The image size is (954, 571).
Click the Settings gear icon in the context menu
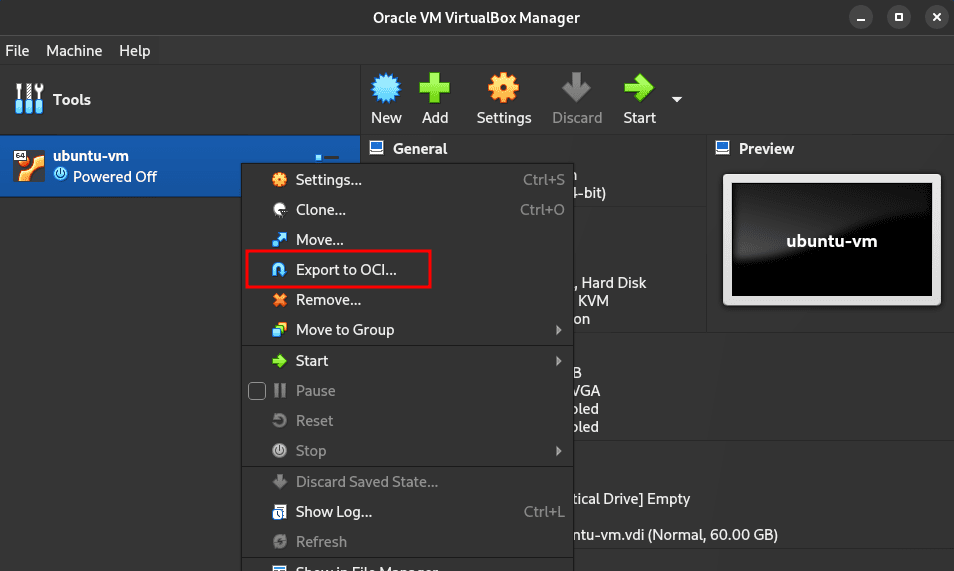coord(279,180)
